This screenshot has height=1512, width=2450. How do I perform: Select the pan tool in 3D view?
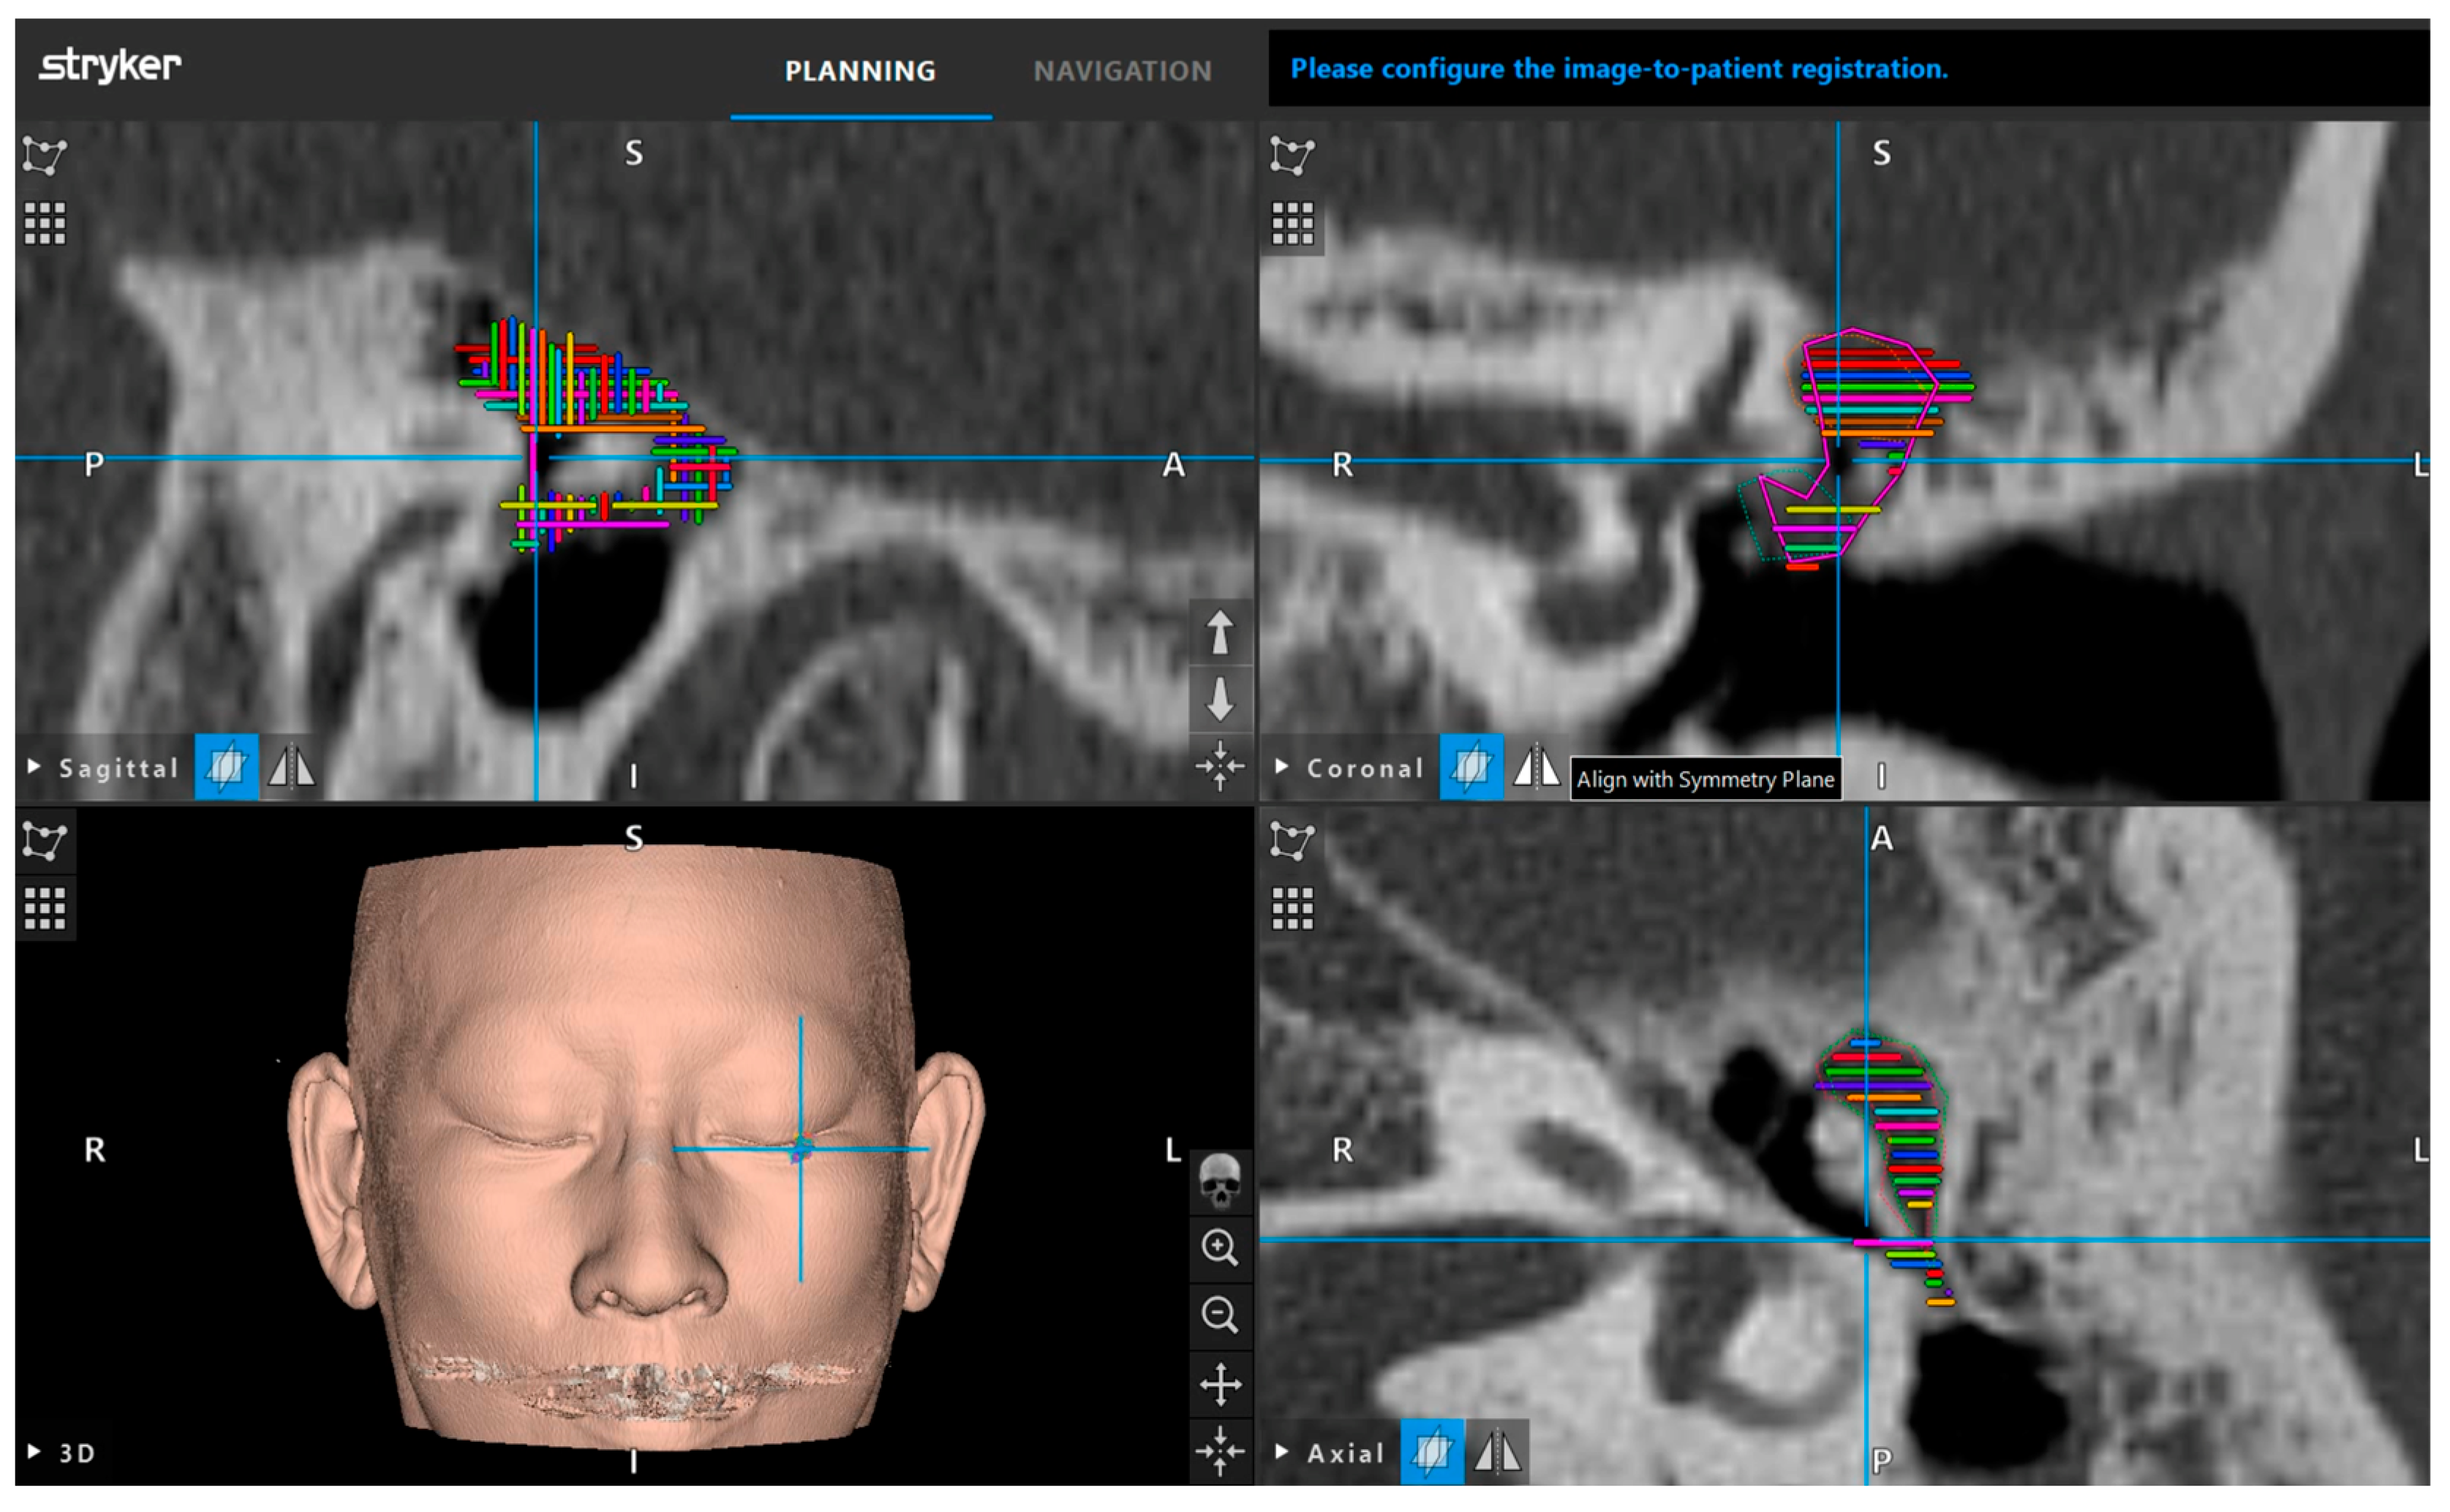pos(1219,1384)
